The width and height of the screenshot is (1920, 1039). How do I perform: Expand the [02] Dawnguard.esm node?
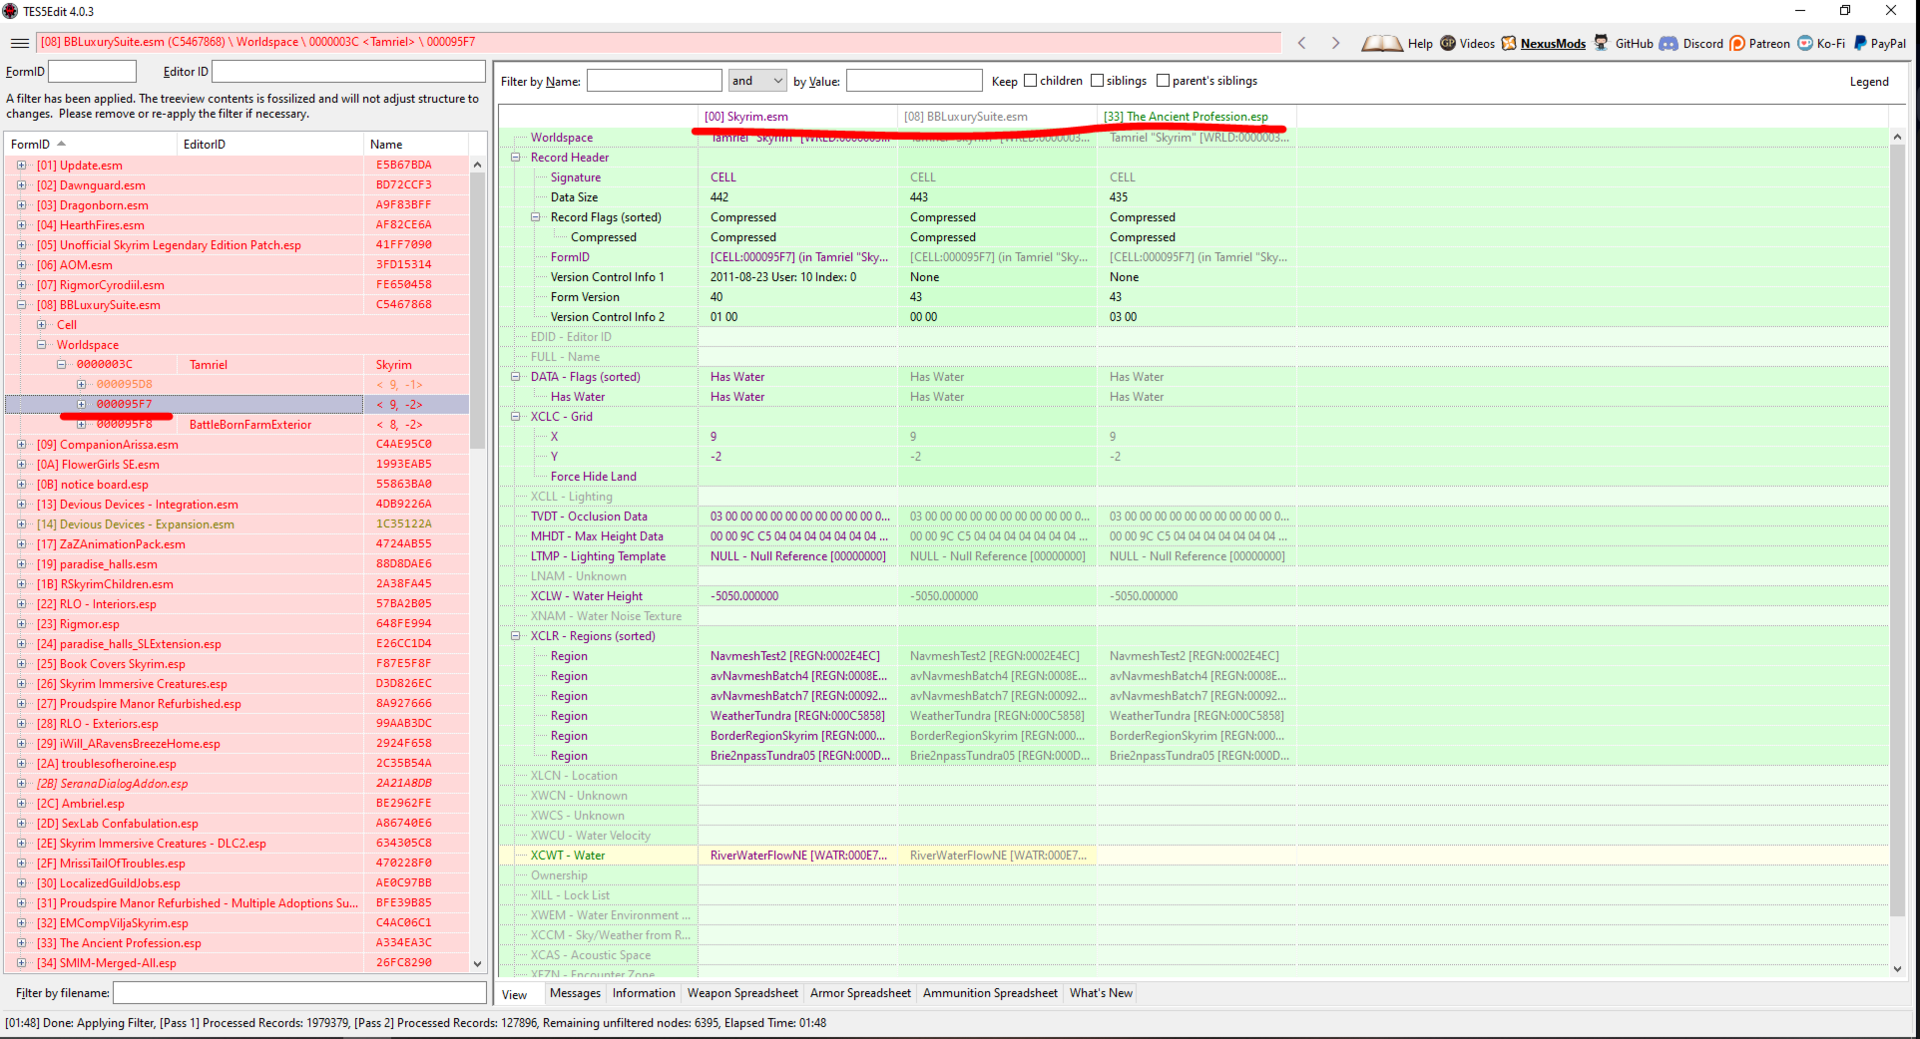(22, 186)
